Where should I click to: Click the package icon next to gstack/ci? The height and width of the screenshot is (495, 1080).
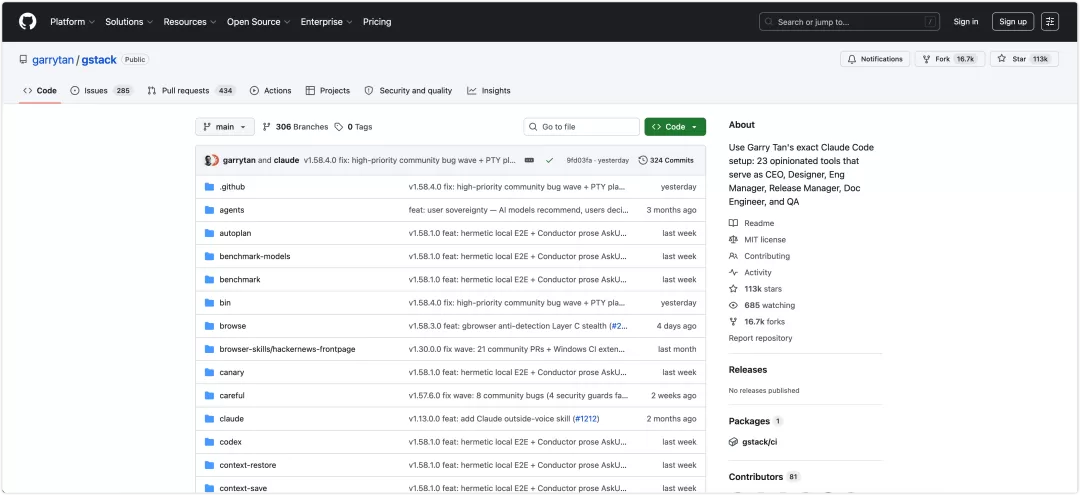(x=734, y=442)
